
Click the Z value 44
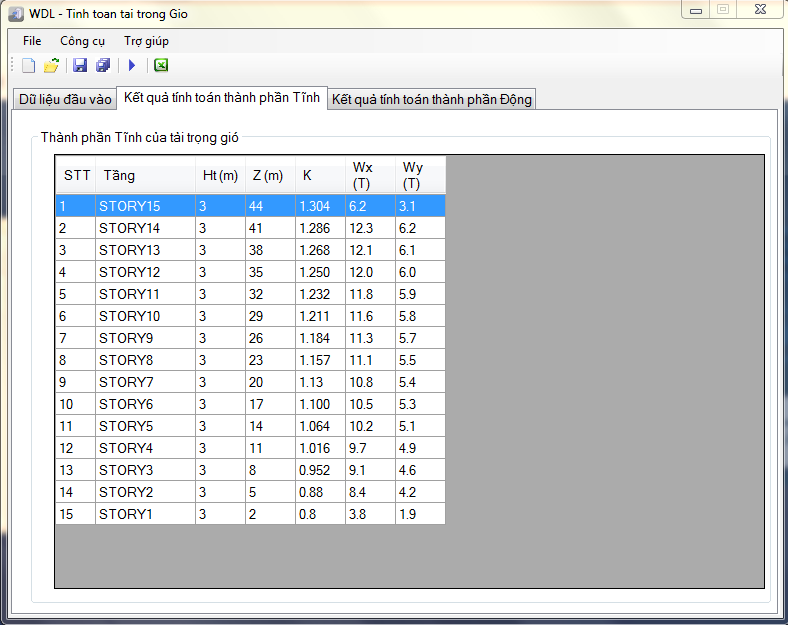pos(270,206)
